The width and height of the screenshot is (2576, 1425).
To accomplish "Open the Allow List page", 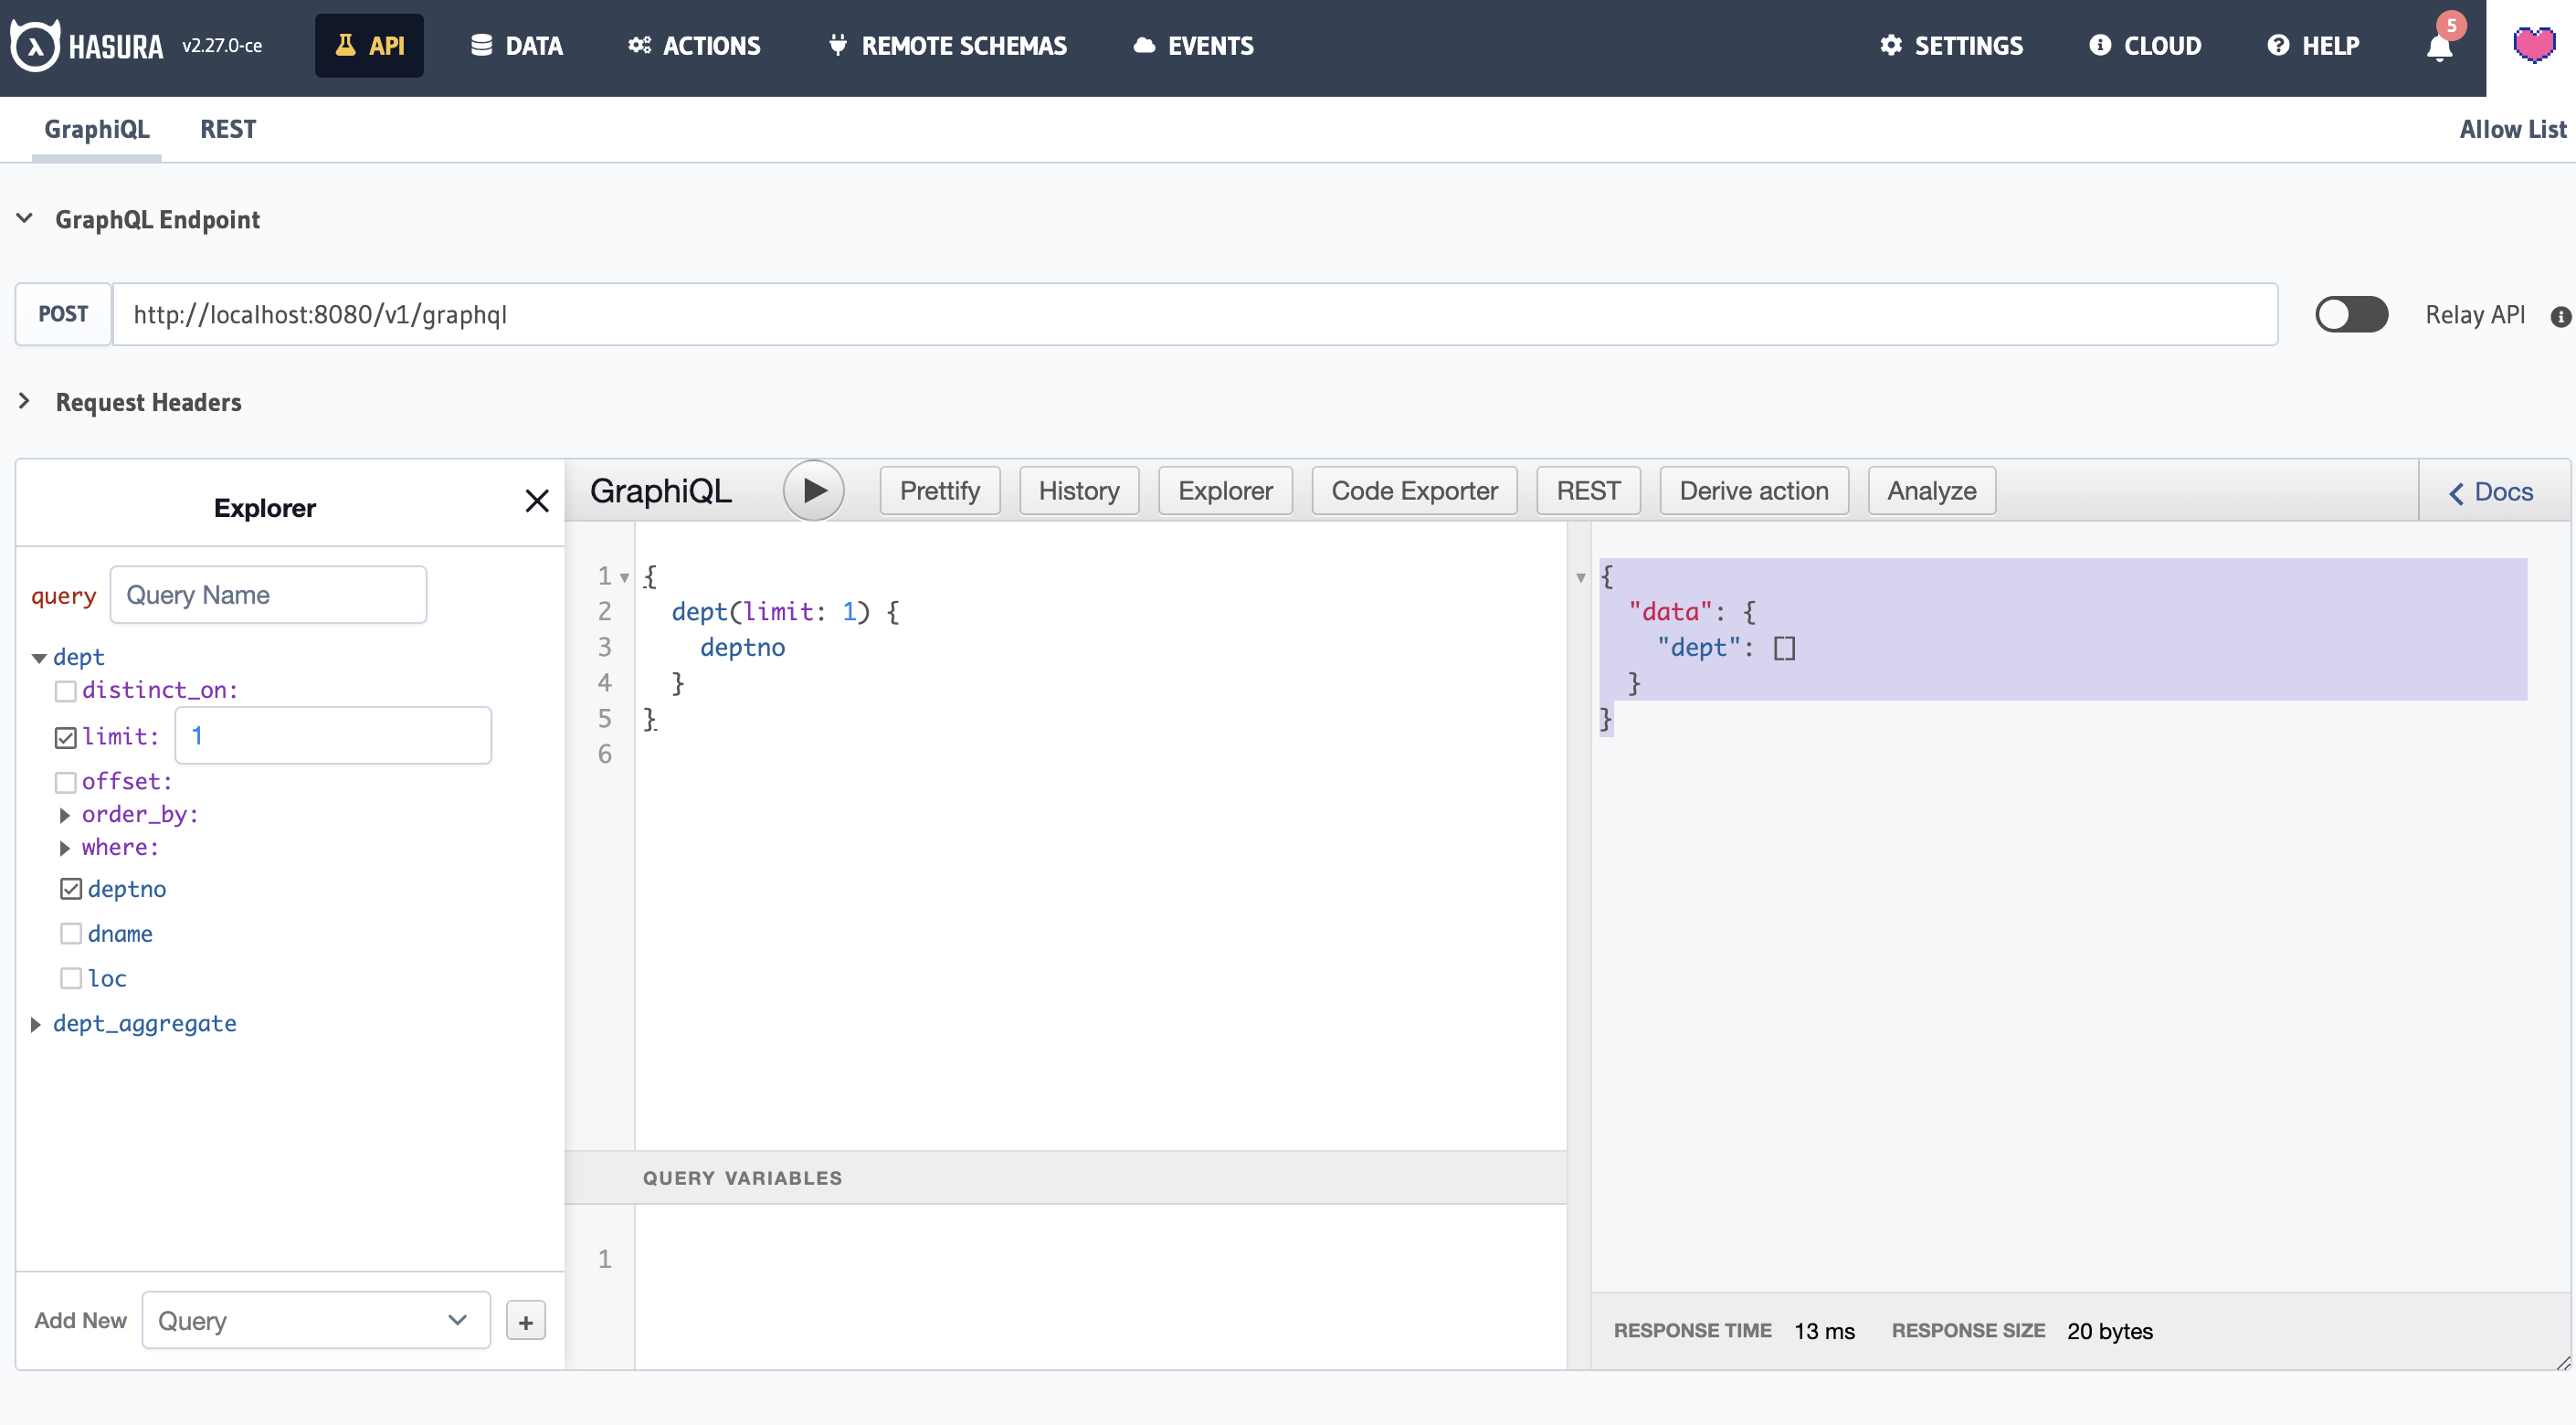I will pyautogui.click(x=2512, y=129).
